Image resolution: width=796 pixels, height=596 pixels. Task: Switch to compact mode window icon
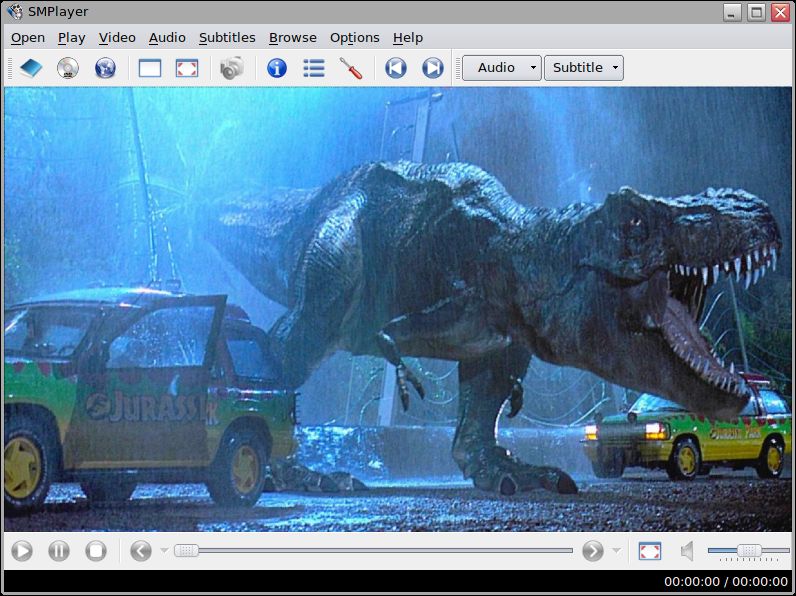(150, 68)
